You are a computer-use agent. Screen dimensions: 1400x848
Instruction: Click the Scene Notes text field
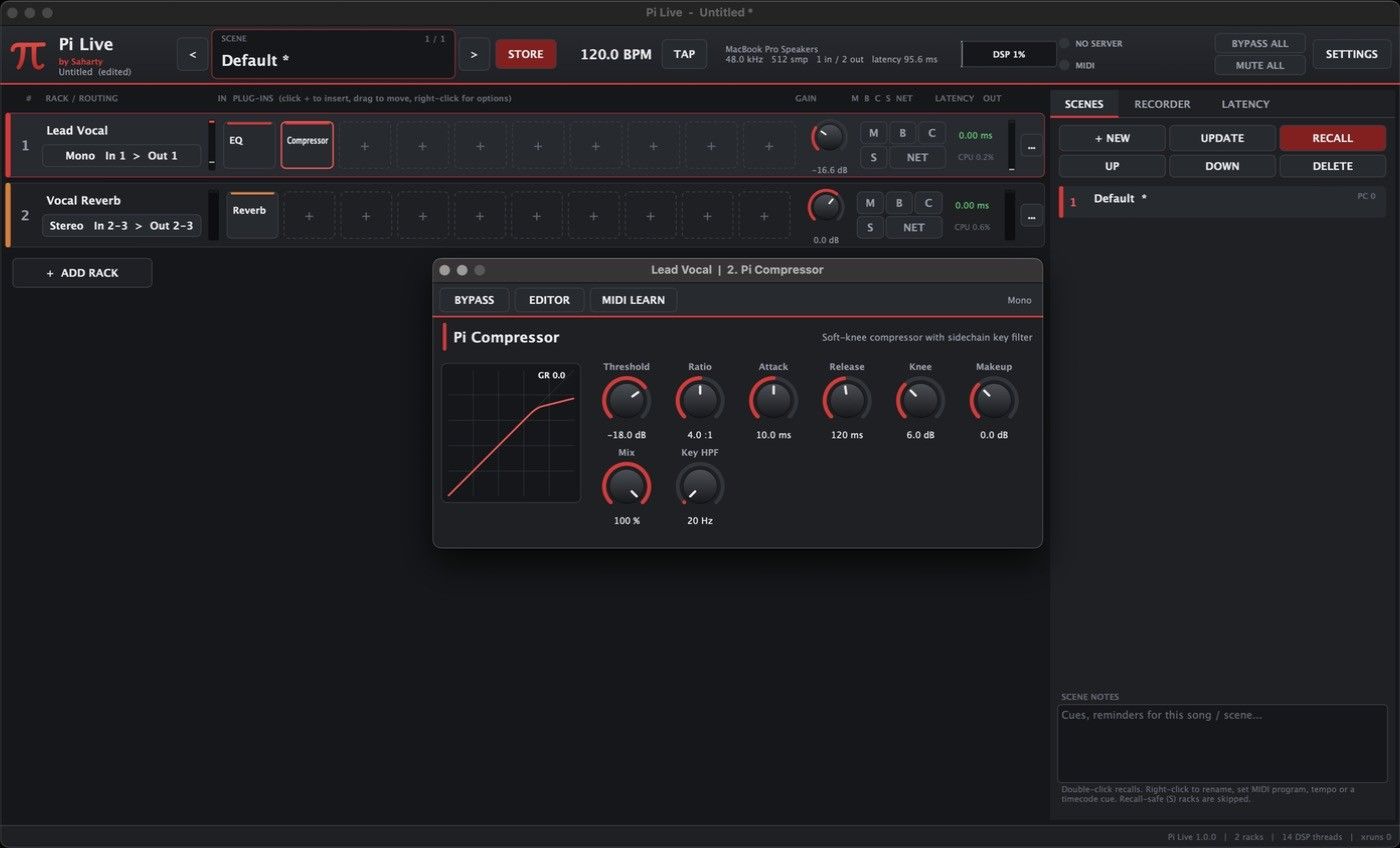click(x=1222, y=743)
